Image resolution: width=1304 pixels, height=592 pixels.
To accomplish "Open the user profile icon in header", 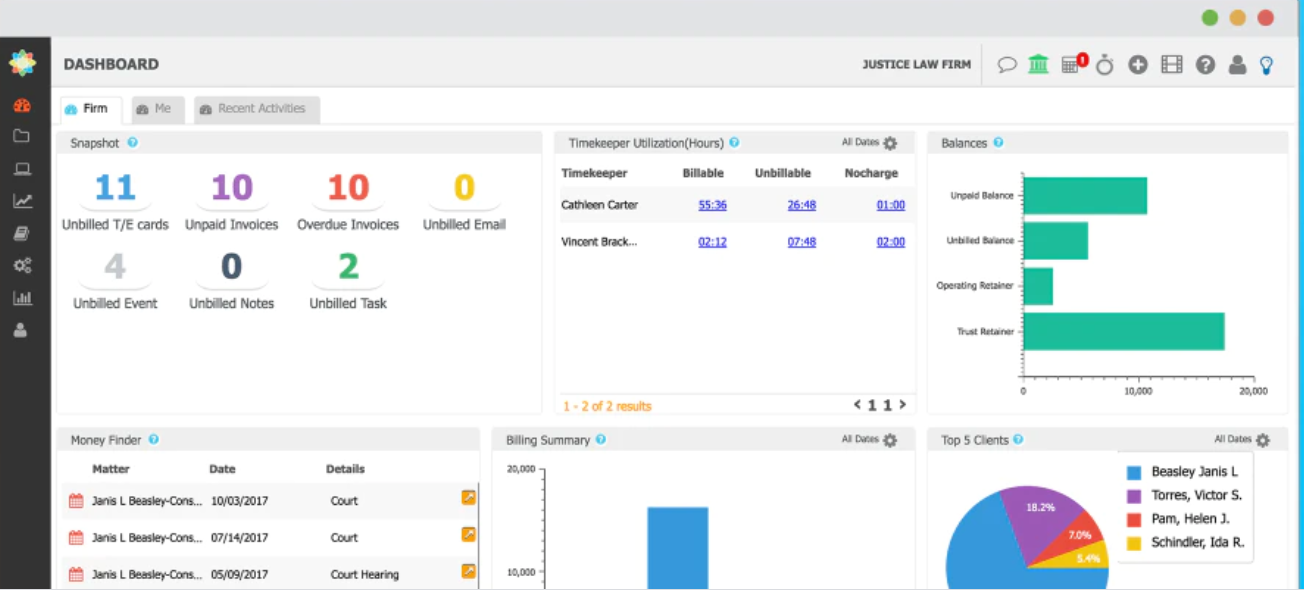I will pyautogui.click(x=1237, y=65).
